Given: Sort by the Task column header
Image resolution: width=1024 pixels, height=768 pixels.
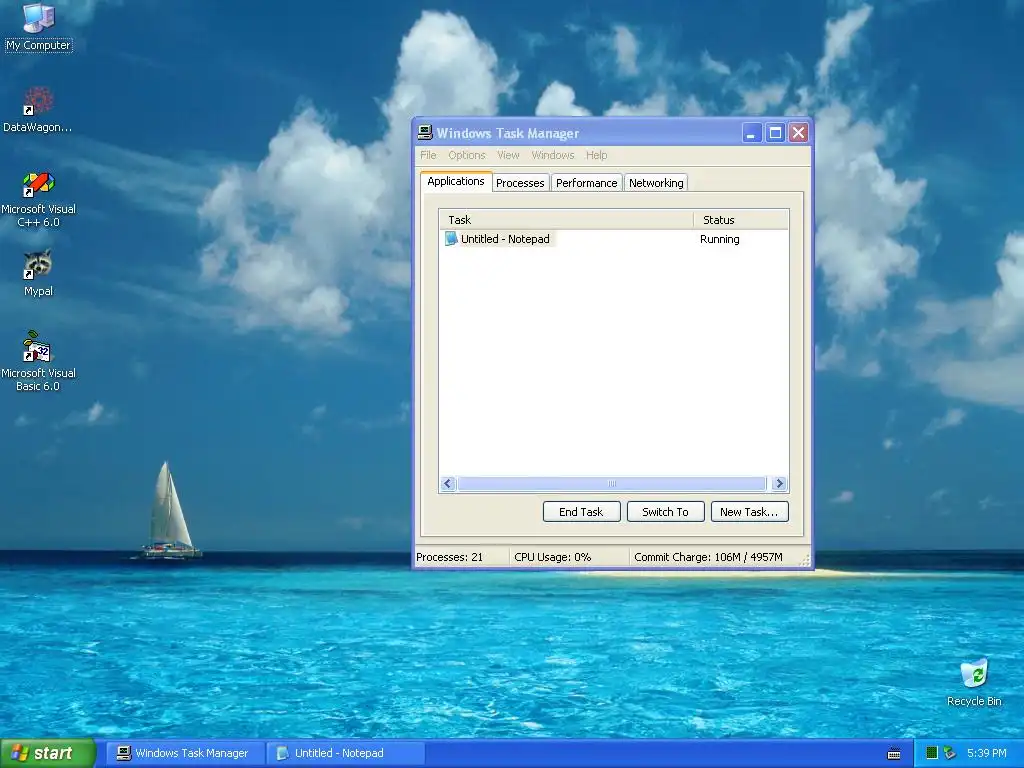Looking at the screenshot, I should click(566, 220).
